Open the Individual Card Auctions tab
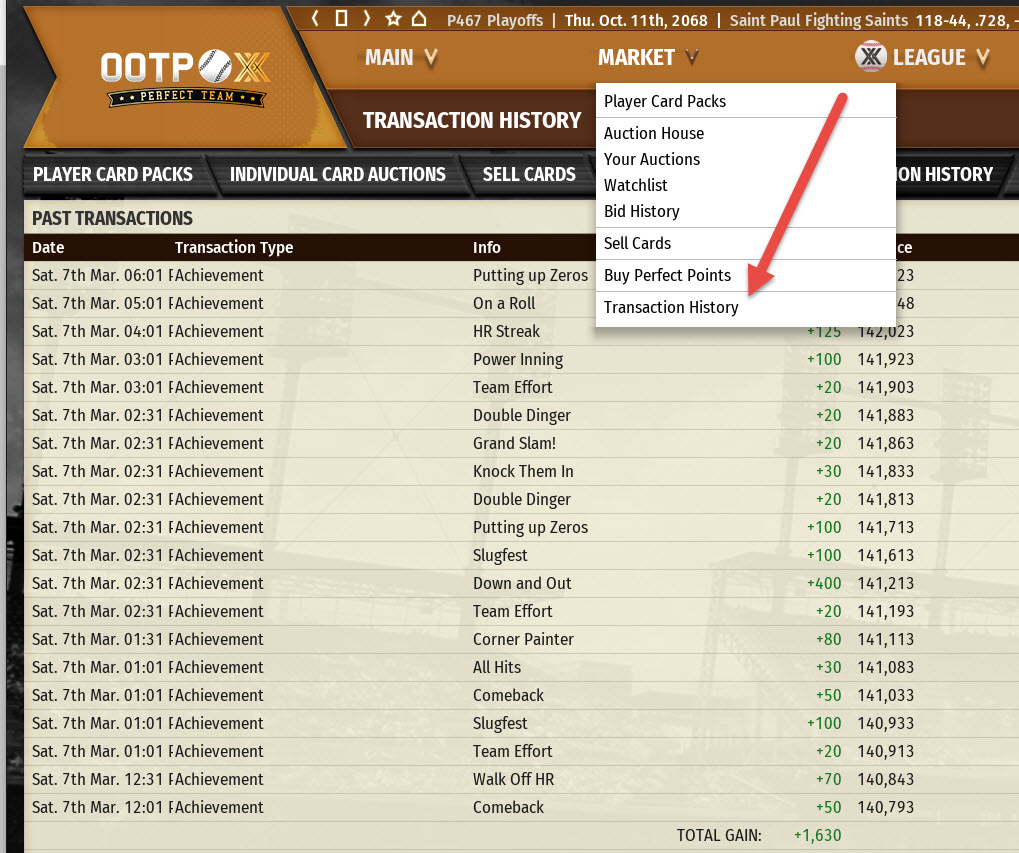The height and width of the screenshot is (853, 1019). tap(338, 174)
